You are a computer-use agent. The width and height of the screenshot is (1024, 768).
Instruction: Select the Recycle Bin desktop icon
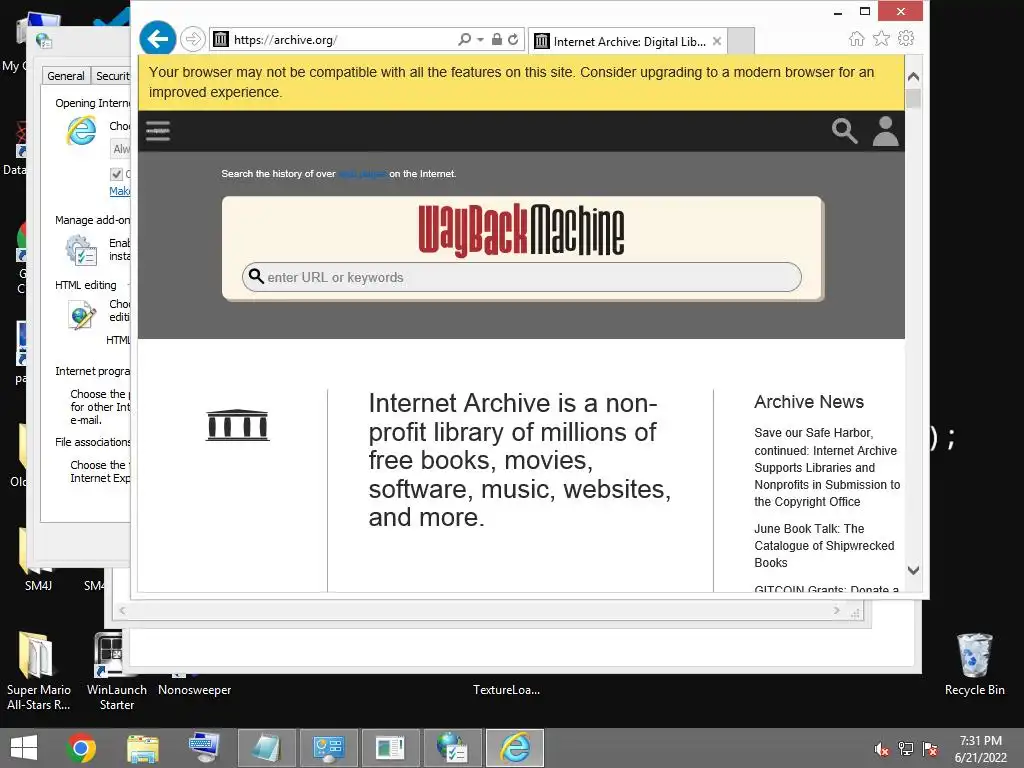click(x=974, y=664)
